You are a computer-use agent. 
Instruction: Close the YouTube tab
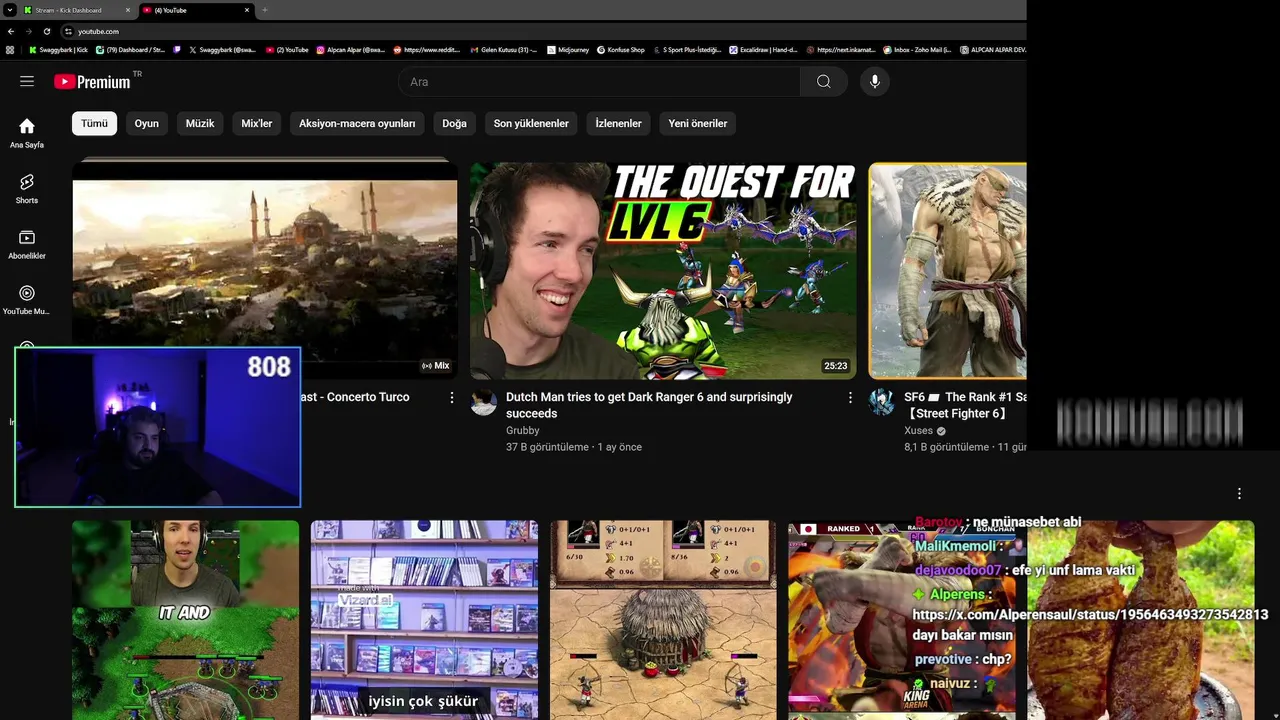click(x=247, y=10)
